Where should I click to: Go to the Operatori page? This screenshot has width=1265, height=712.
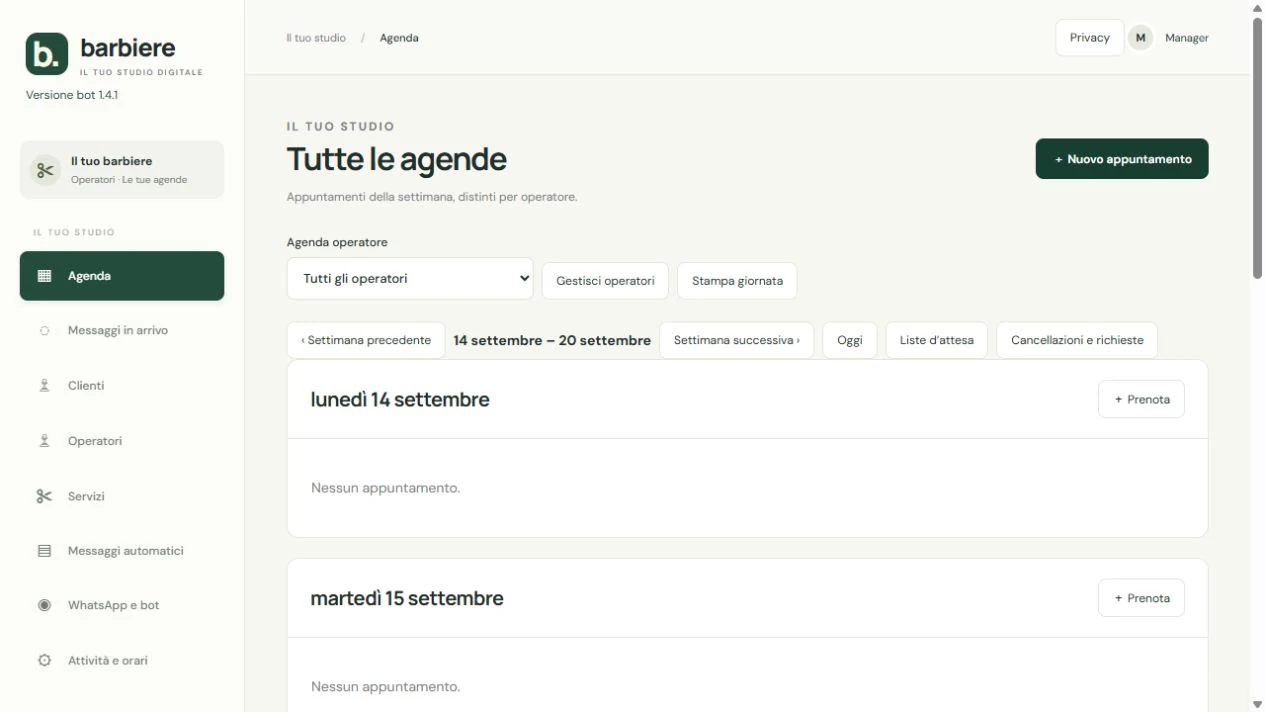coord(122,441)
